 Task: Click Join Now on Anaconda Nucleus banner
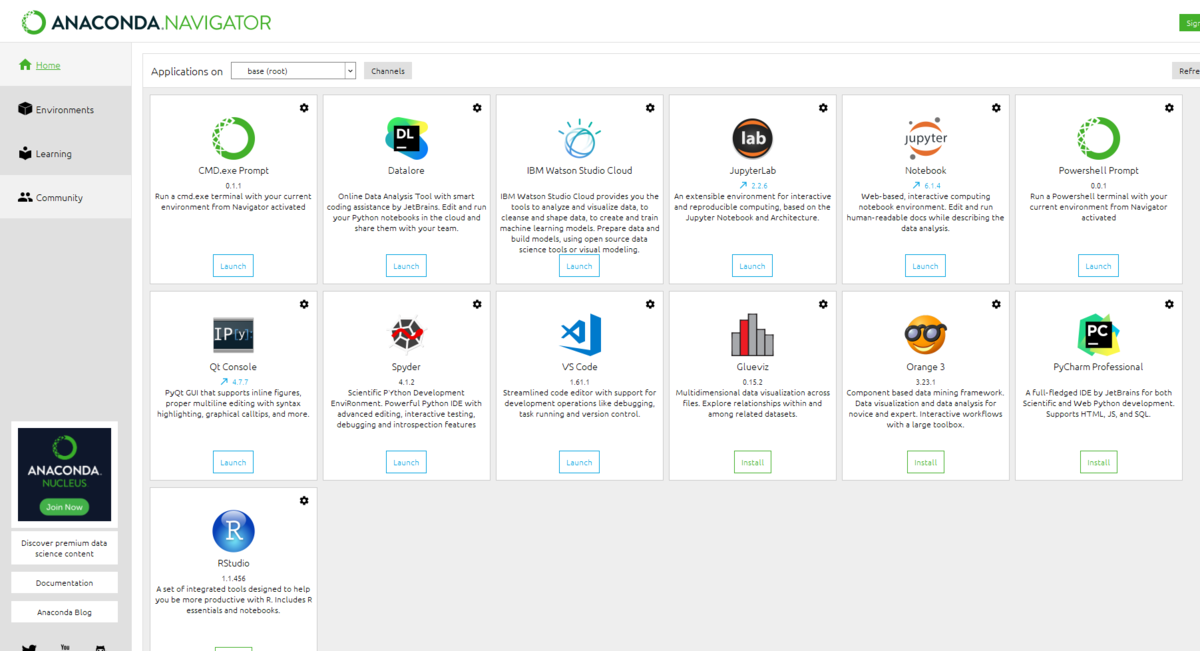[x=64, y=507]
